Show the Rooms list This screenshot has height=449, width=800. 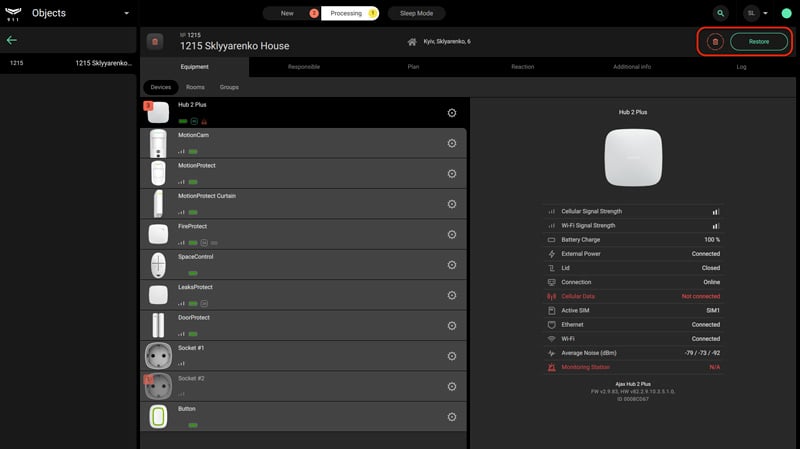195,87
